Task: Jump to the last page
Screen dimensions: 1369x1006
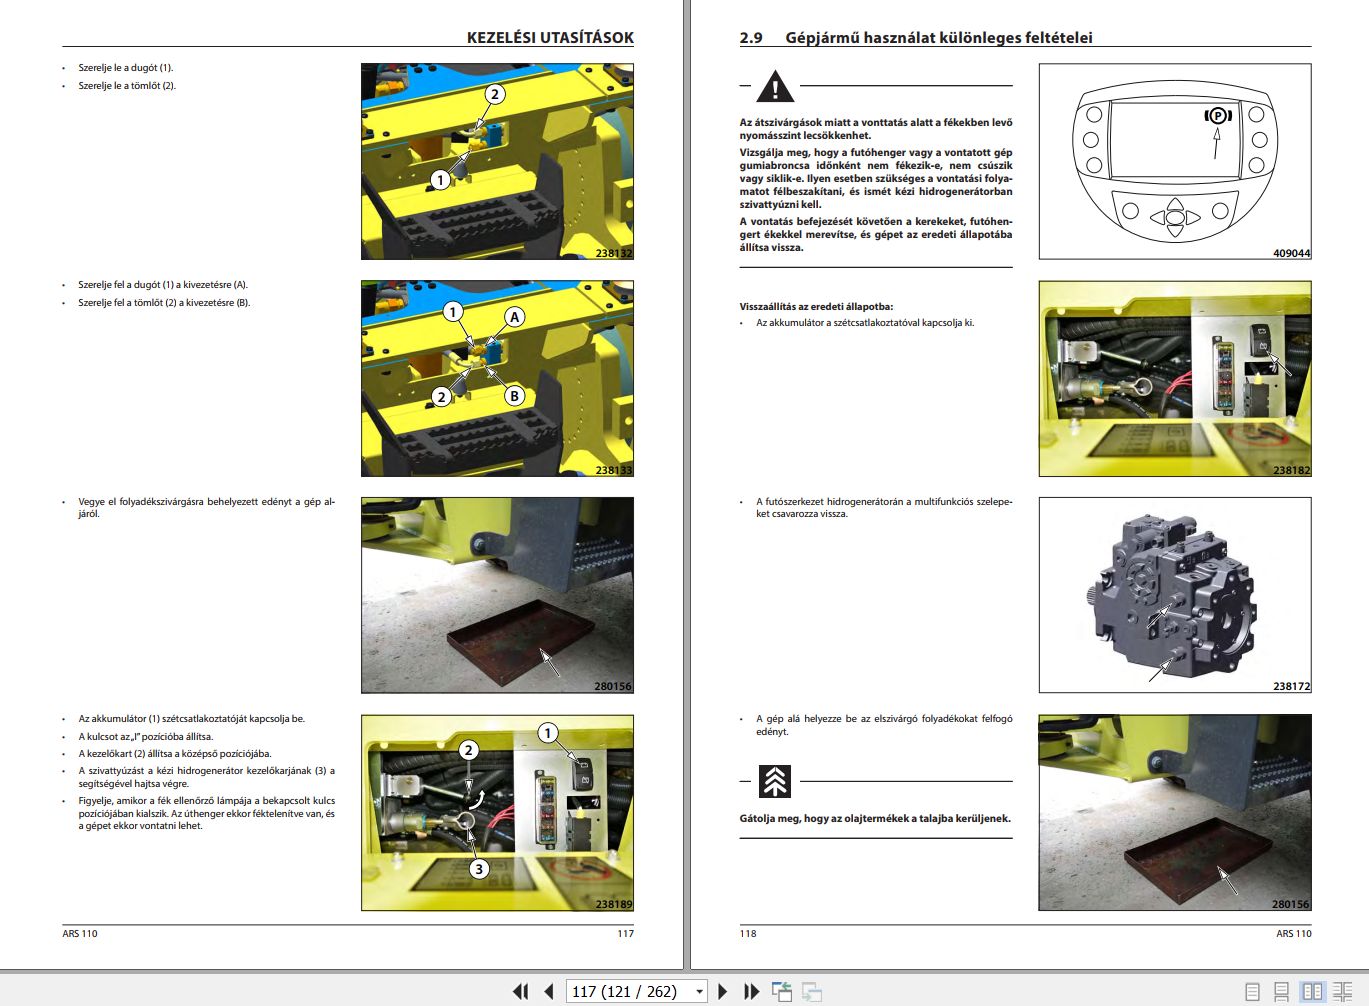Action: point(751,991)
